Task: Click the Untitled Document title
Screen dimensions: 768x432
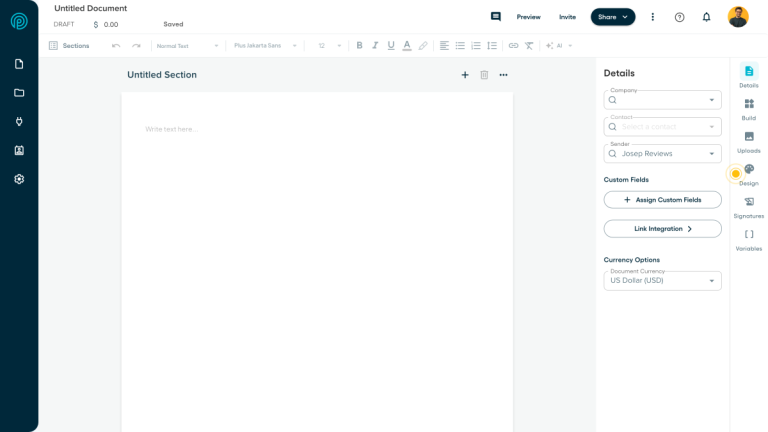Action: [x=90, y=8]
